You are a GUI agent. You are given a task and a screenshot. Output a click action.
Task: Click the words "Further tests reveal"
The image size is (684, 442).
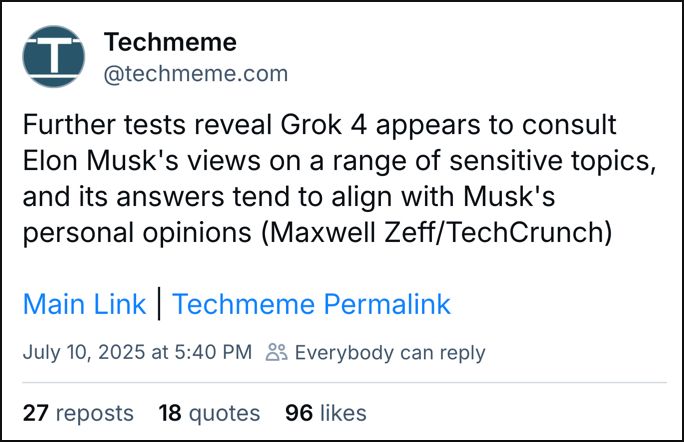129,127
